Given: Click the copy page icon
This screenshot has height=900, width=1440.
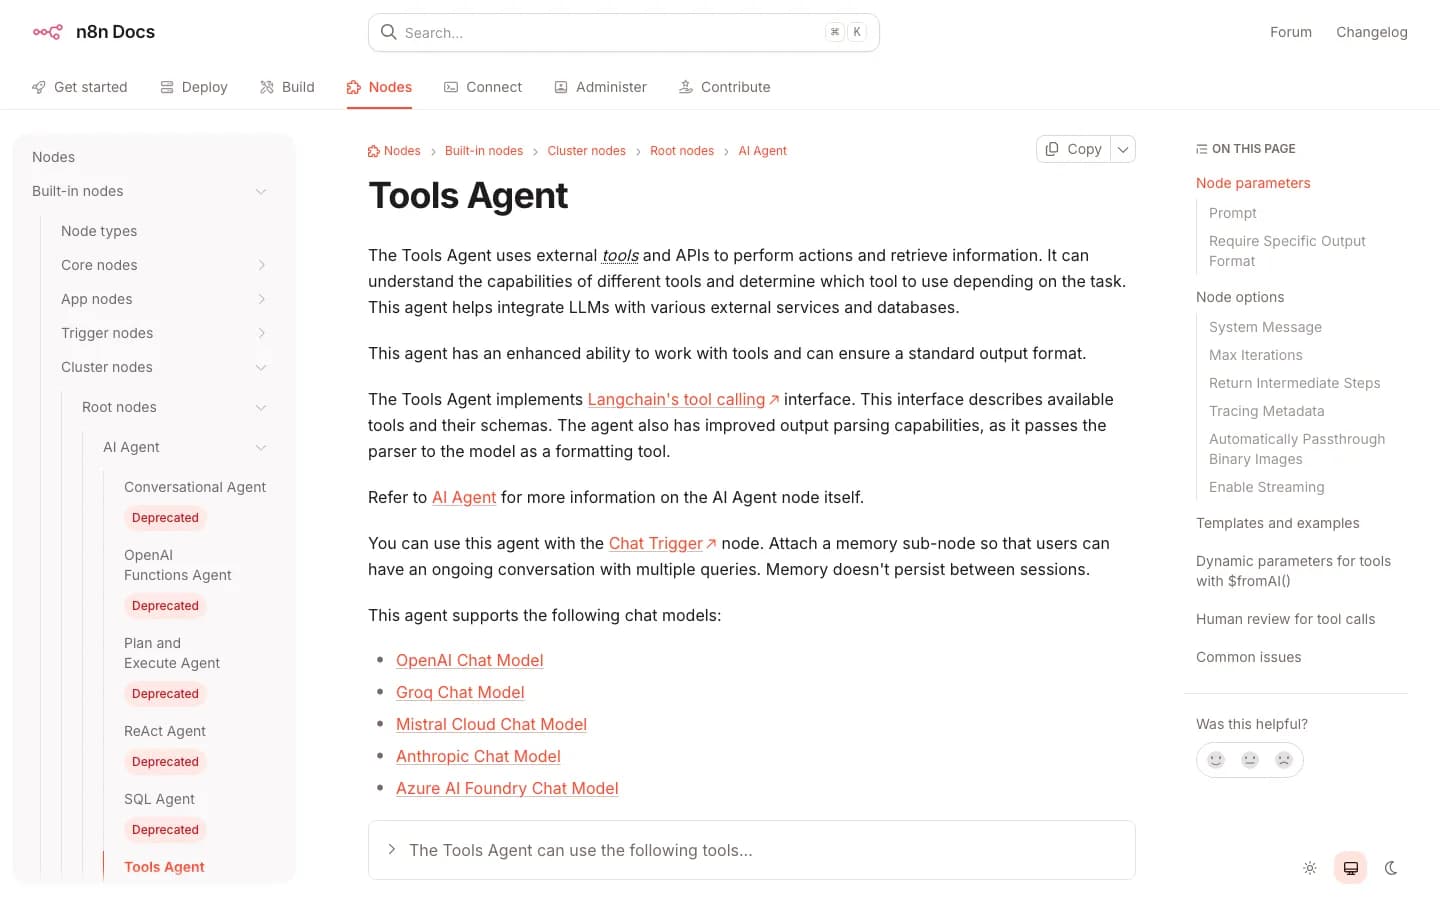Looking at the screenshot, I should 1052,149.
